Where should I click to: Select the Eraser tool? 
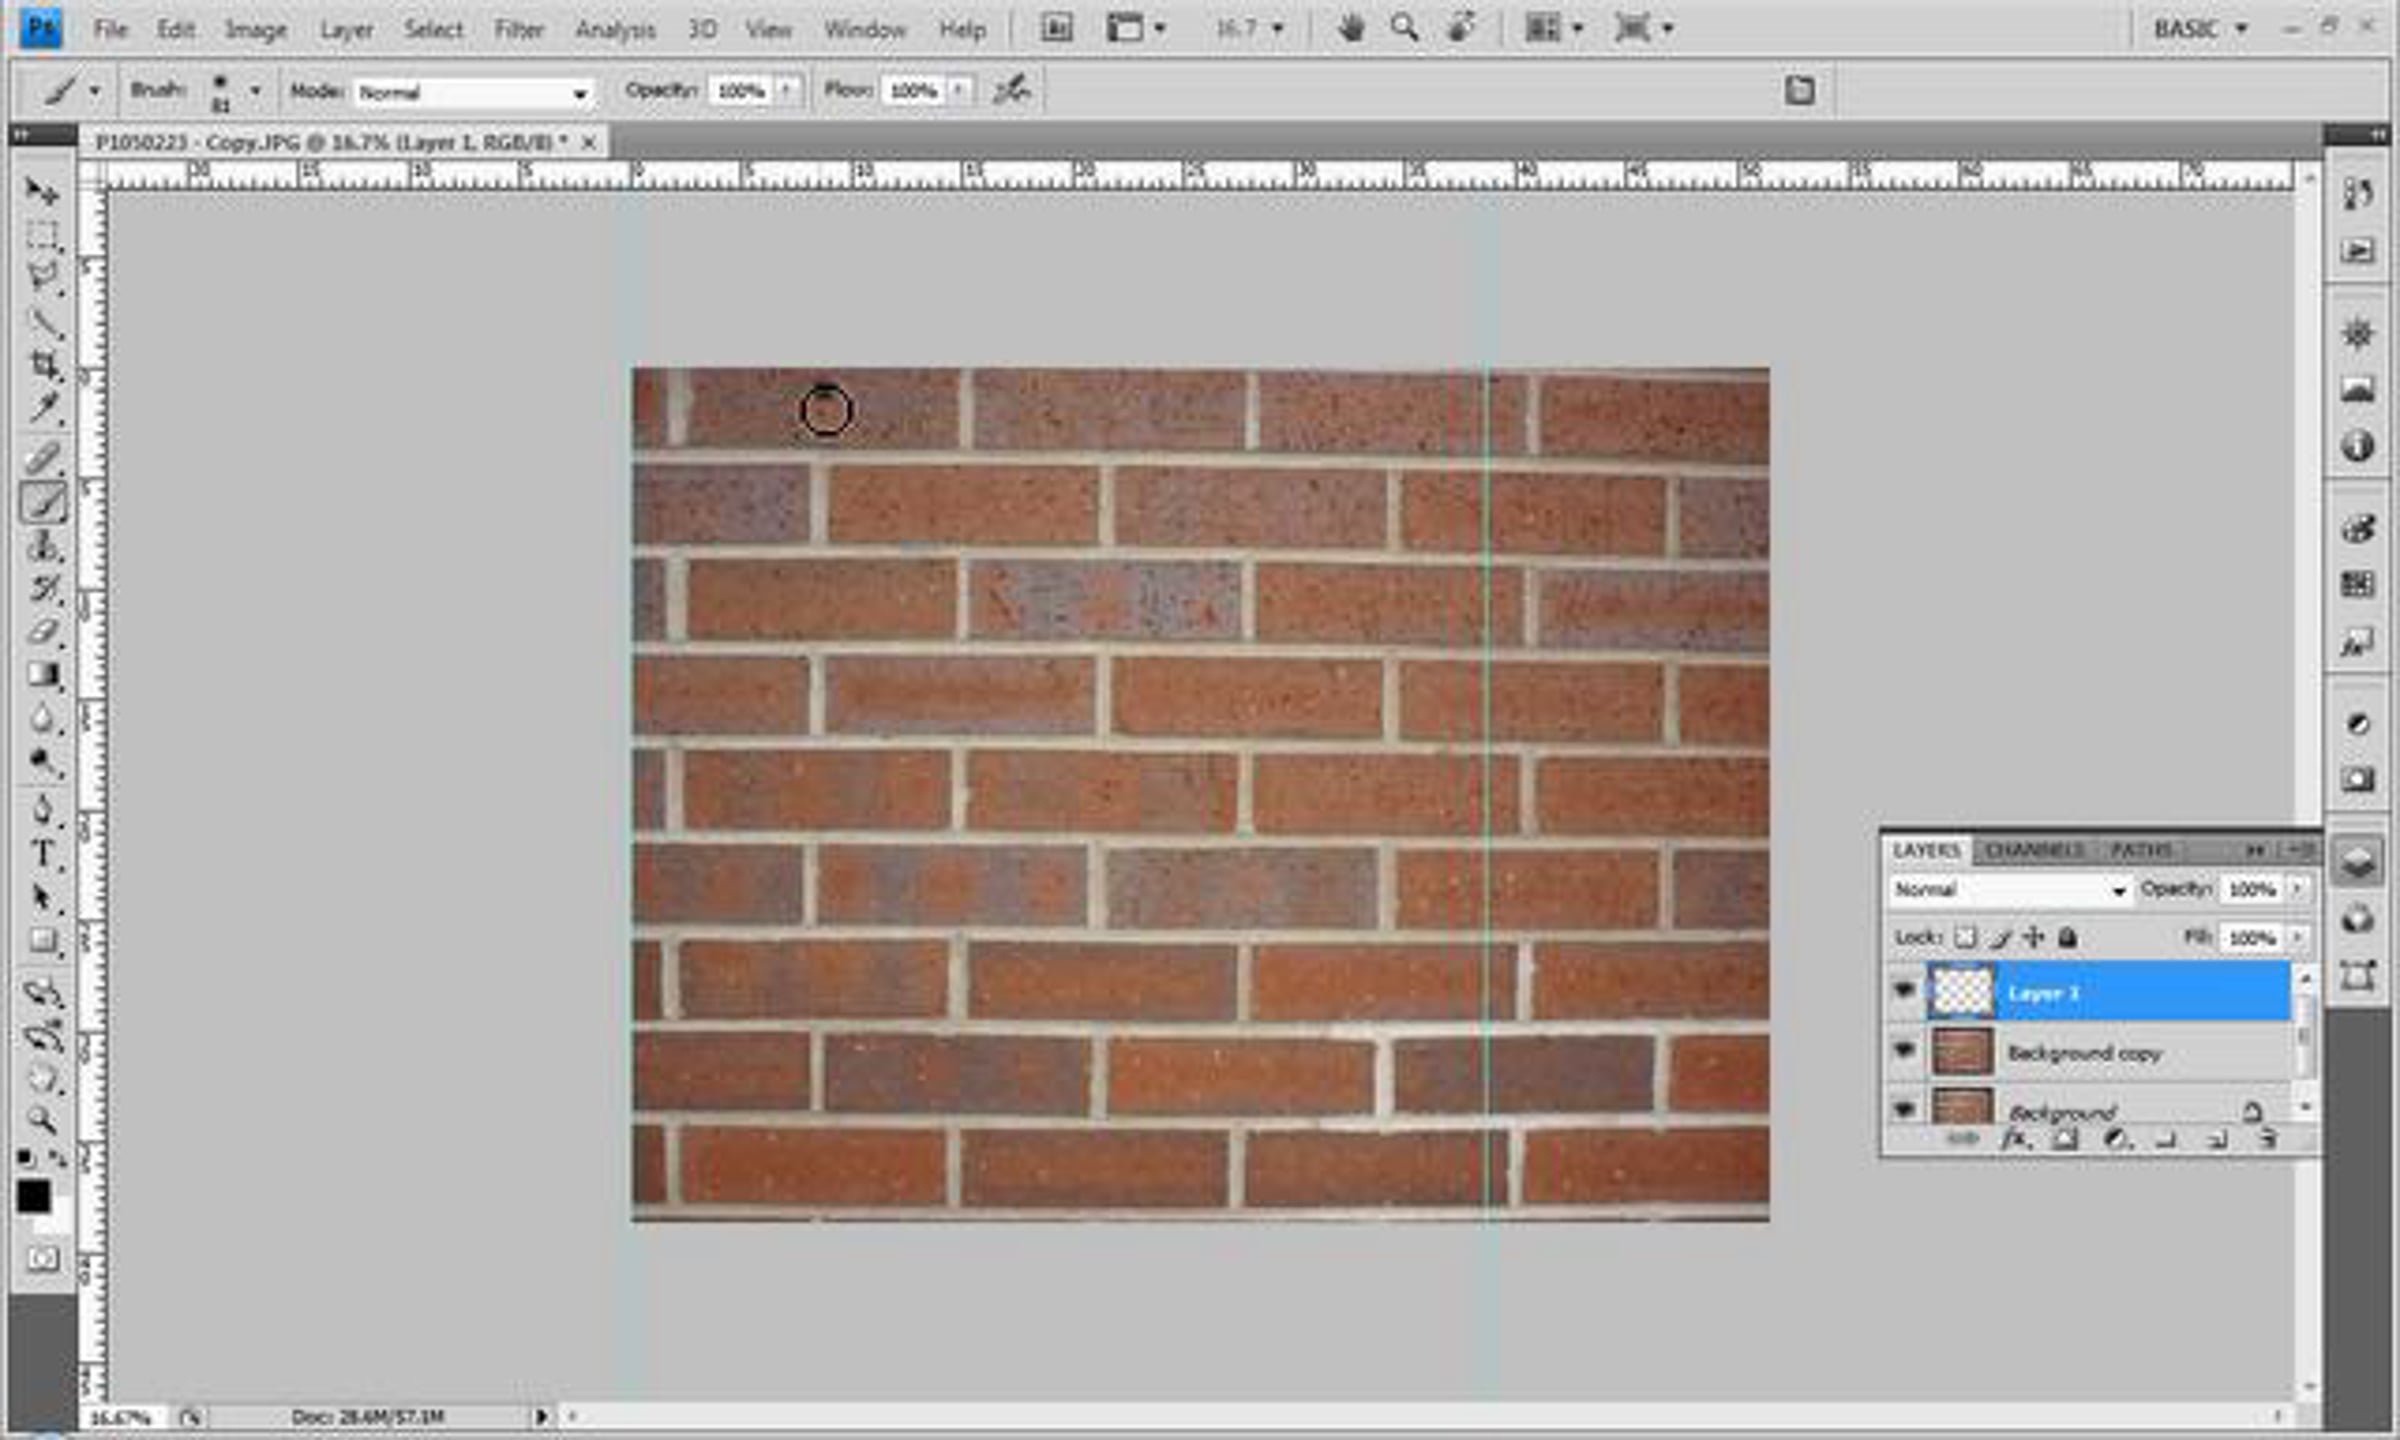click(43, 631)
